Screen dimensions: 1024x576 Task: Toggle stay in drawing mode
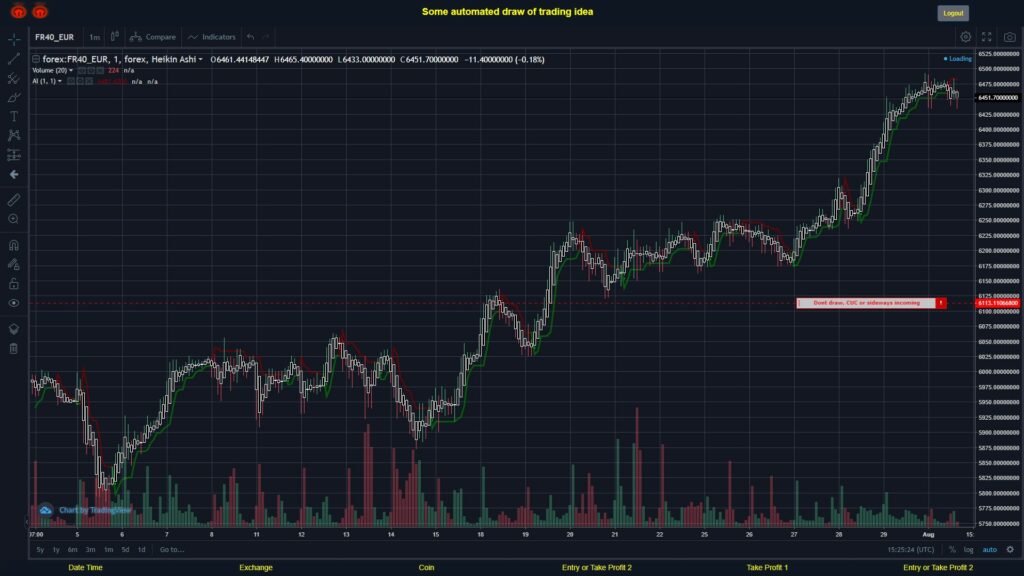click(14, 264)
